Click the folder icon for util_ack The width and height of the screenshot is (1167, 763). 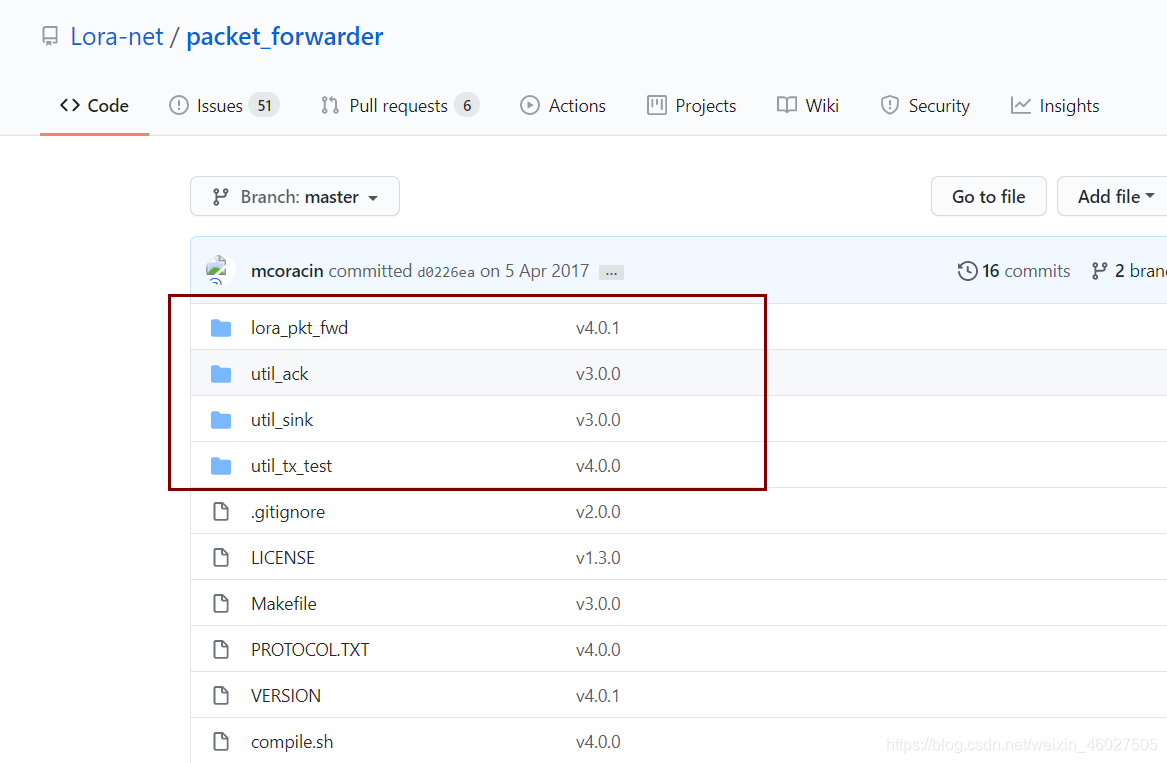221,374
